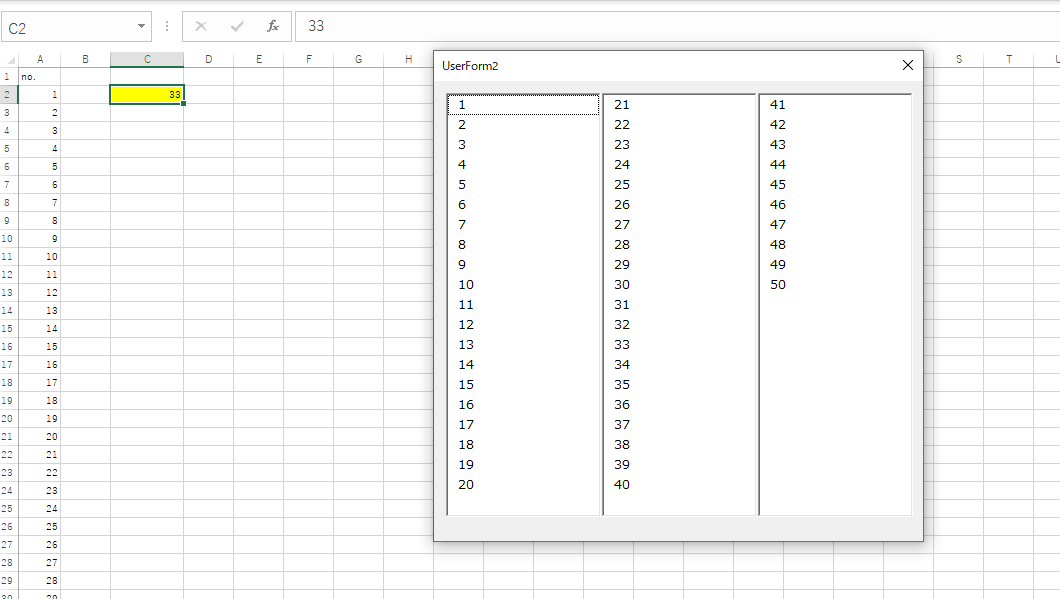Image resolution: width=1060 pixels, height=599 pixels.
Task: Click cell A29 containing 28
Action: pyautogui.click(x=39, y=580)
